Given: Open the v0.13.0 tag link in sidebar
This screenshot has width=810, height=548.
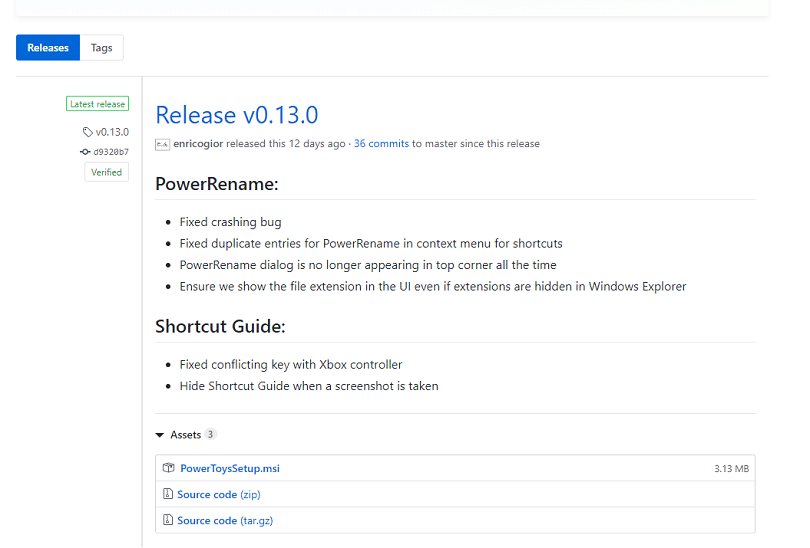Looking at the screenshot, I should pyautogui.click(x=112, y=132).
